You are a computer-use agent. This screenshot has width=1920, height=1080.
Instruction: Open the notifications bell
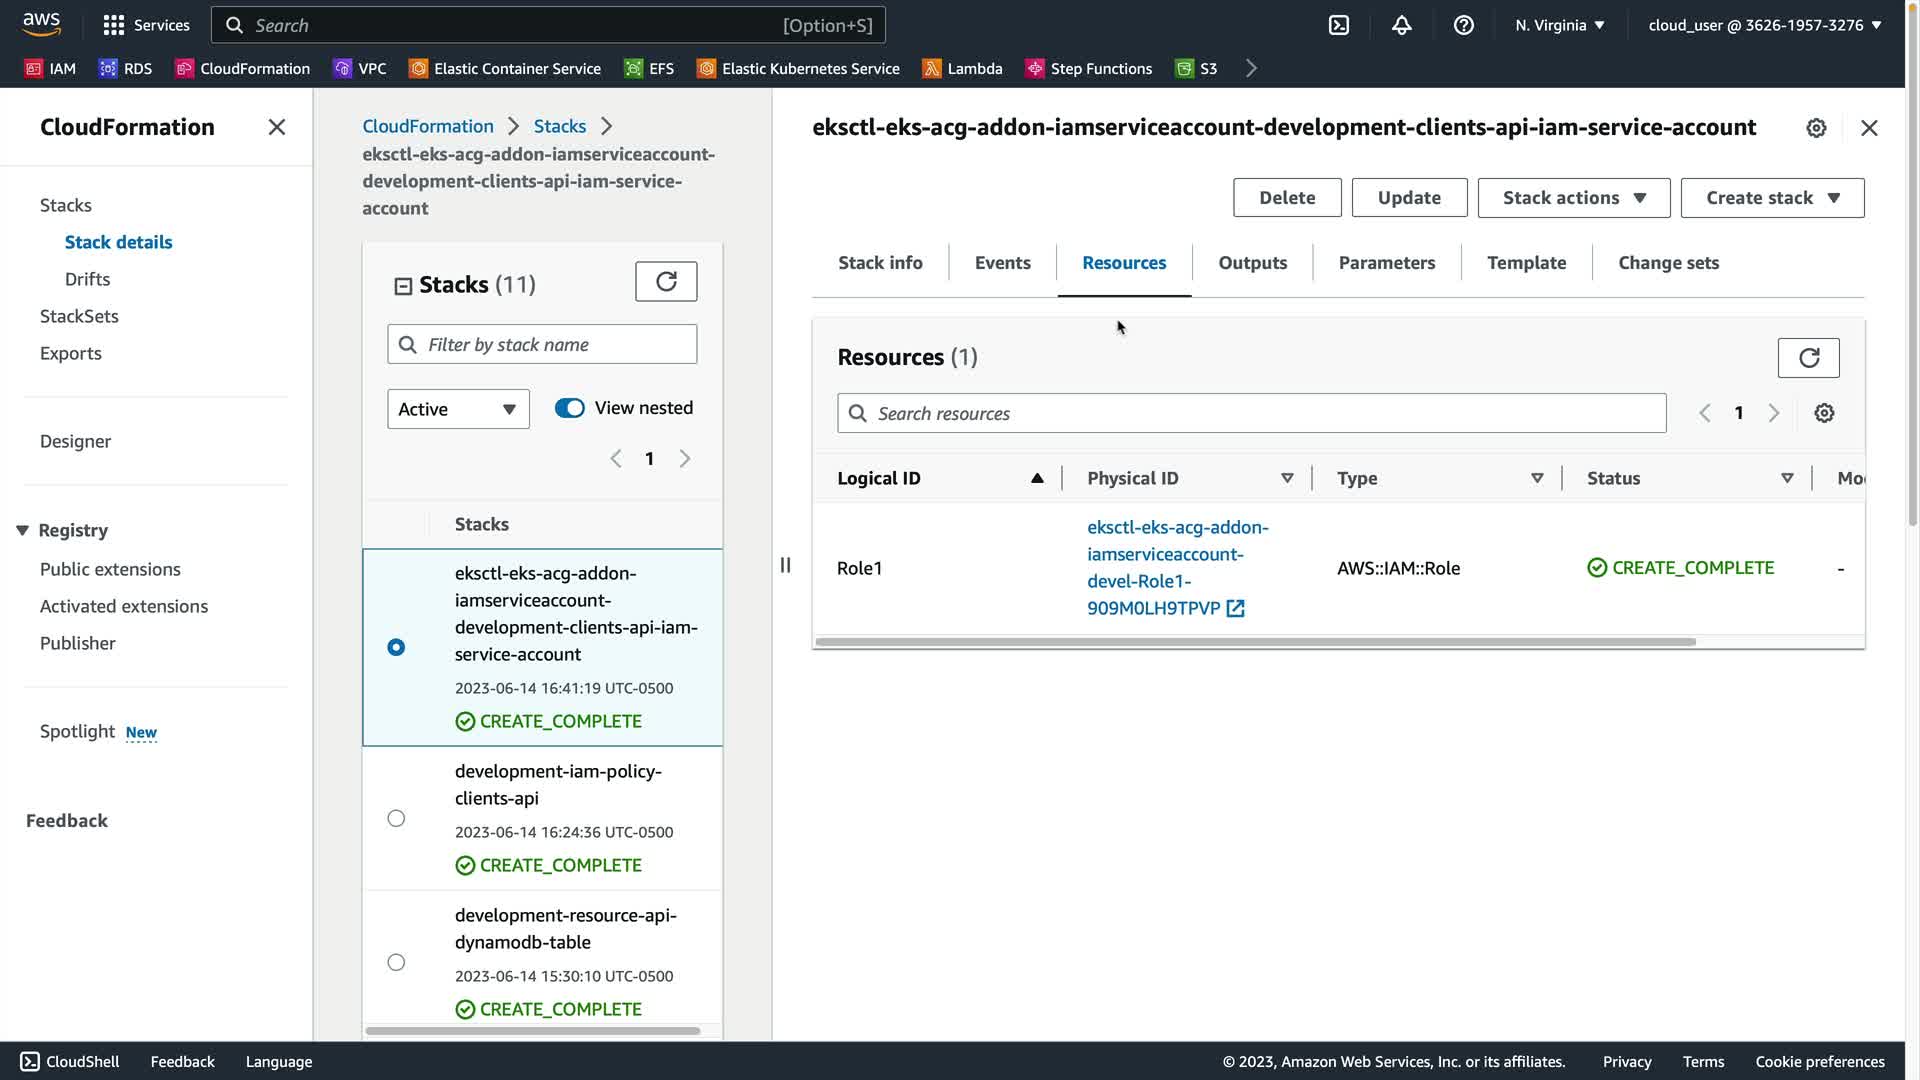tap(1401, 25)
